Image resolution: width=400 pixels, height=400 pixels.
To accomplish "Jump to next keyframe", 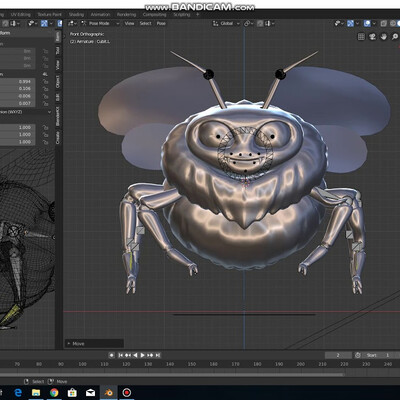I will [150, 355].
